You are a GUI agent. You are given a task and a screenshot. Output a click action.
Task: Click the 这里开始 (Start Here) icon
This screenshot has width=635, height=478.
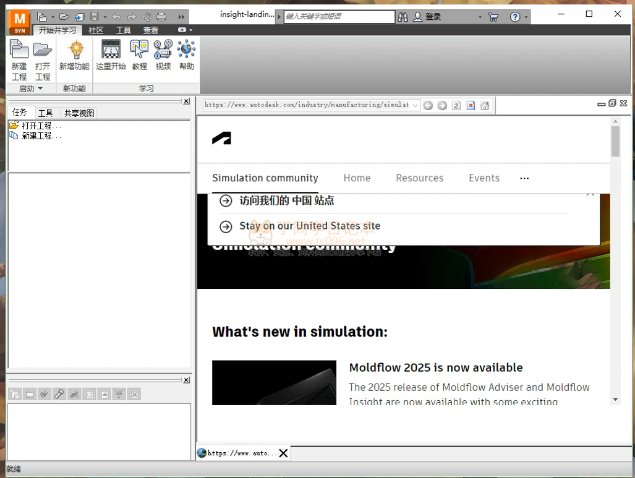(x=111, y=55)
